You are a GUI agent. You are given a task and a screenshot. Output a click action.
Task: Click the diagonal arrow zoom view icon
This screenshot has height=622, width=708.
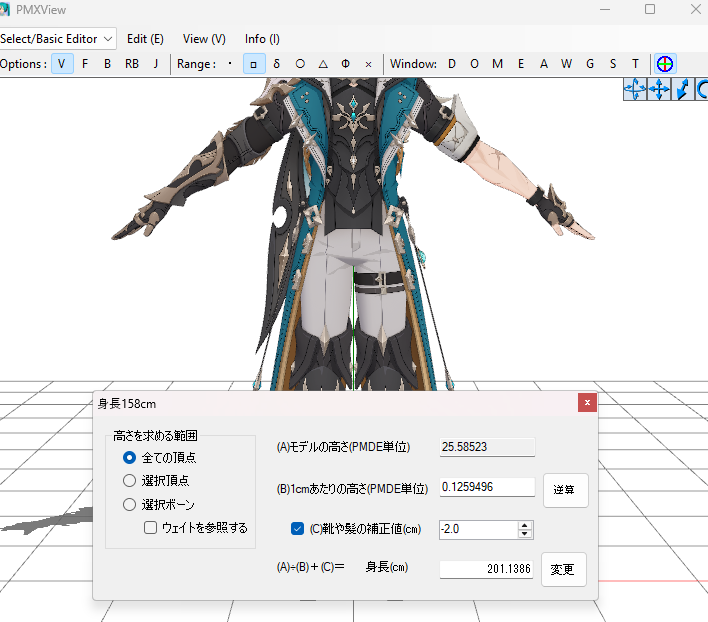pos(683,89)
